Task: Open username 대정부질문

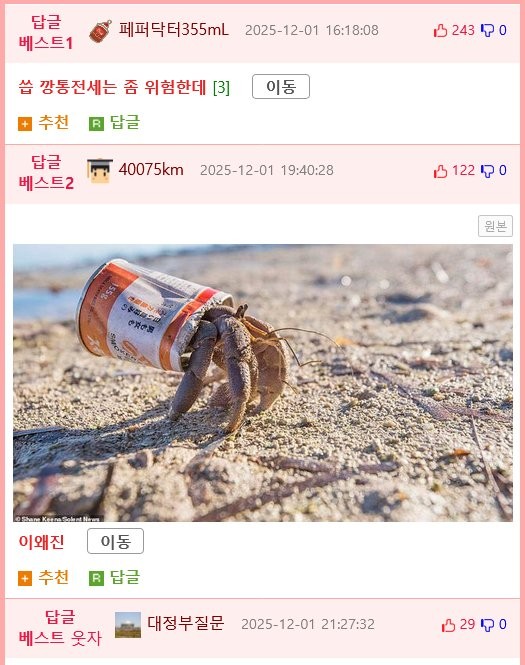Action: click(185, 623)
